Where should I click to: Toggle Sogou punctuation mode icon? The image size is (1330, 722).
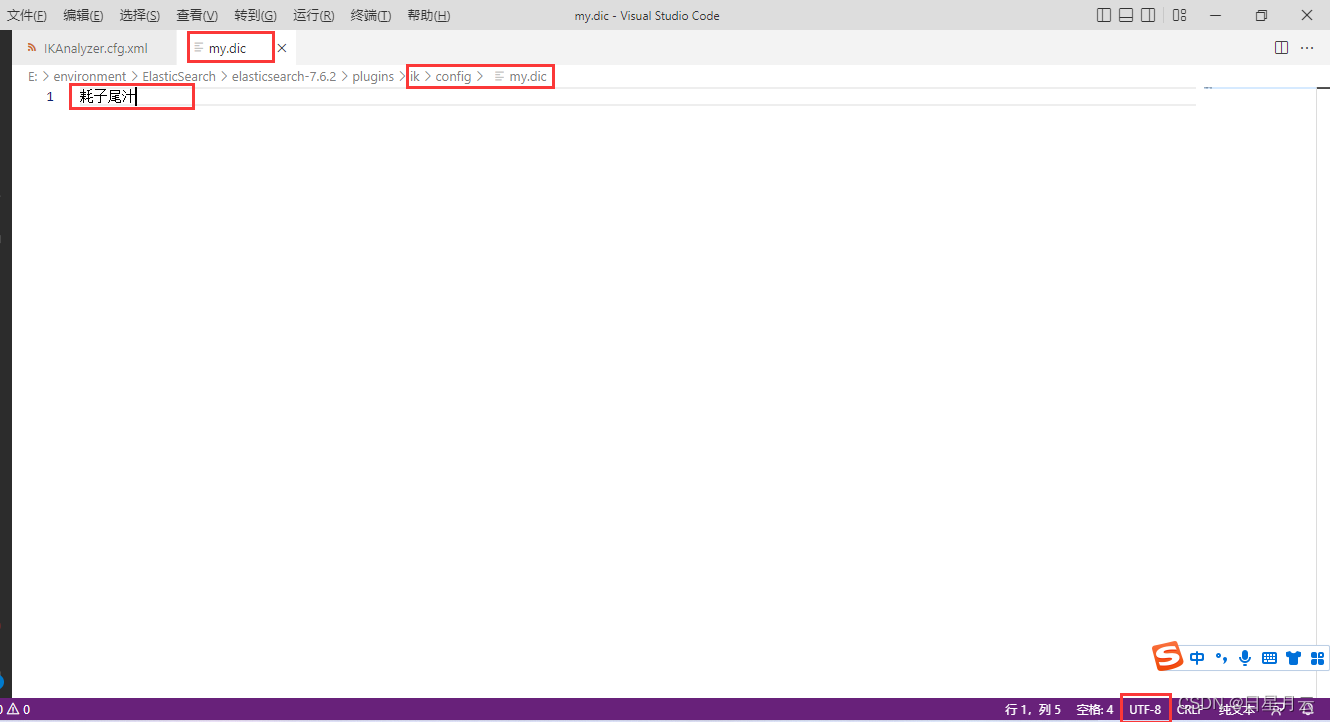(1221, 658)
